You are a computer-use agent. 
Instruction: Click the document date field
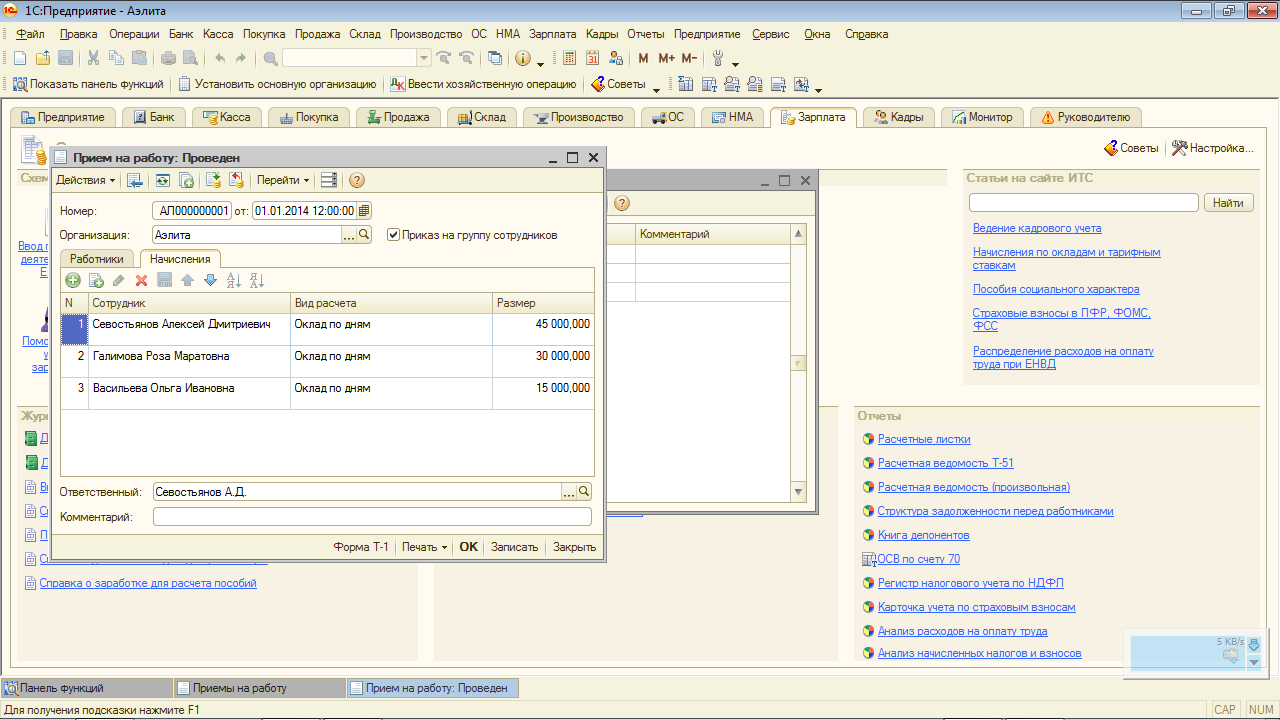click(x=304, y=210)
